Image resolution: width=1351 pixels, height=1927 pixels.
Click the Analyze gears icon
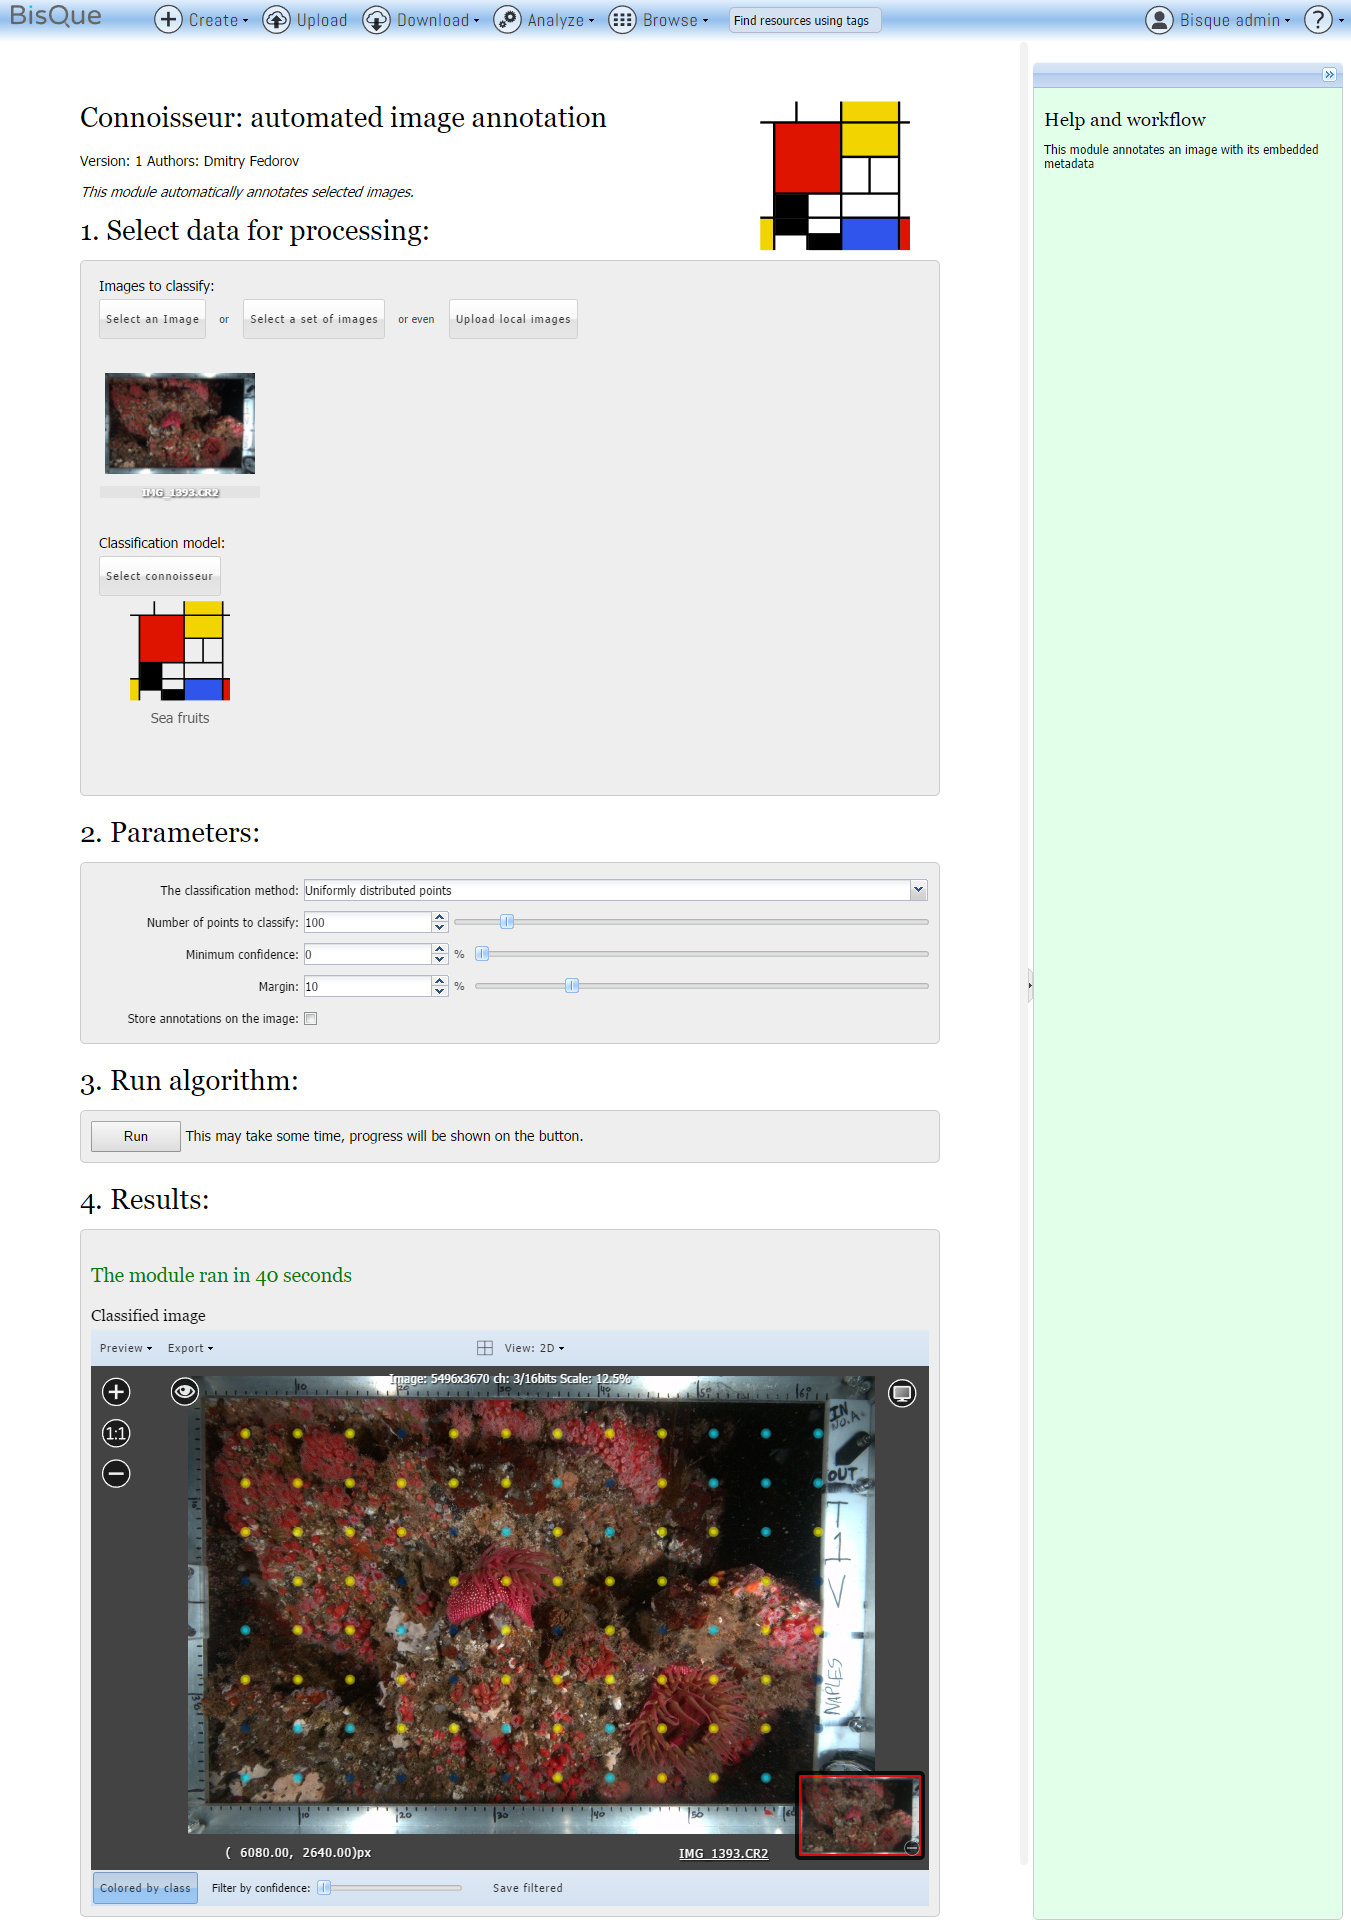tap(507, 20)
